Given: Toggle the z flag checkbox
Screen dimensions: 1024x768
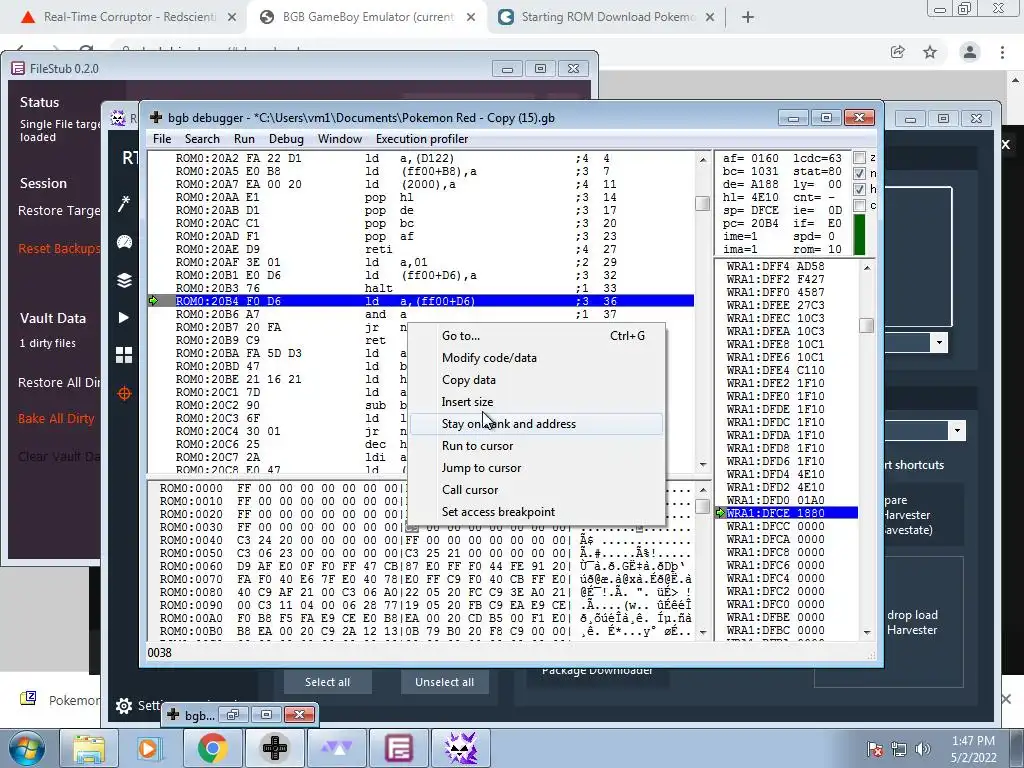Looking at the screenshot, I should tap(859, 157).
